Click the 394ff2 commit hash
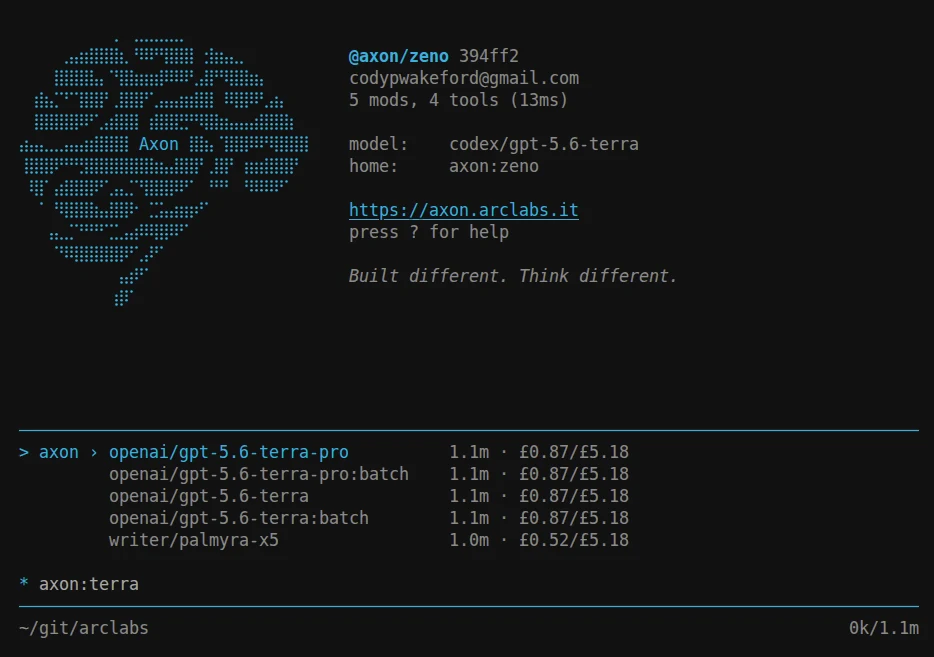 coord(488,56)
